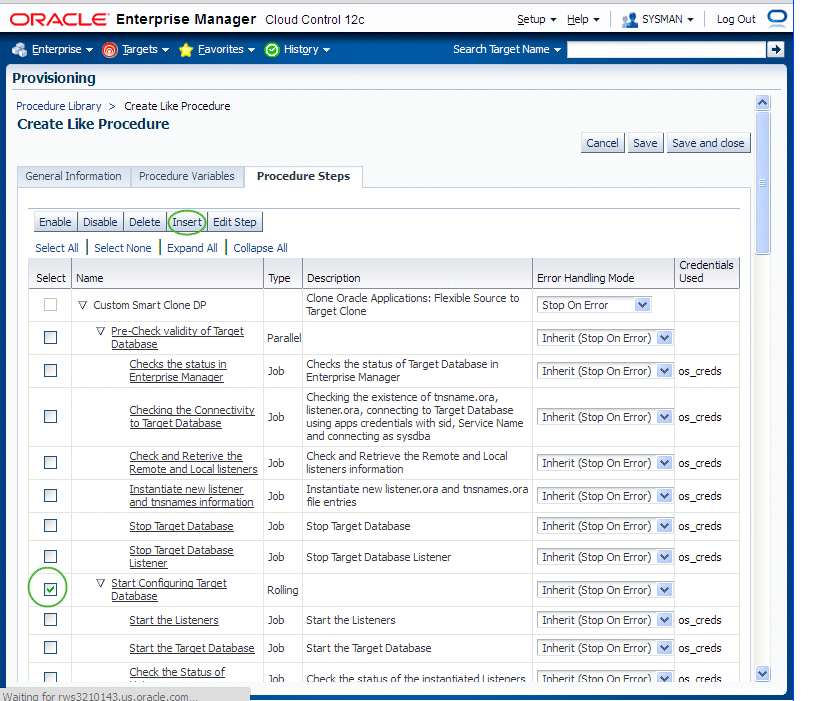Click the Collapse All link
This screenshot has height=701, width=840.
coord(260,248)
